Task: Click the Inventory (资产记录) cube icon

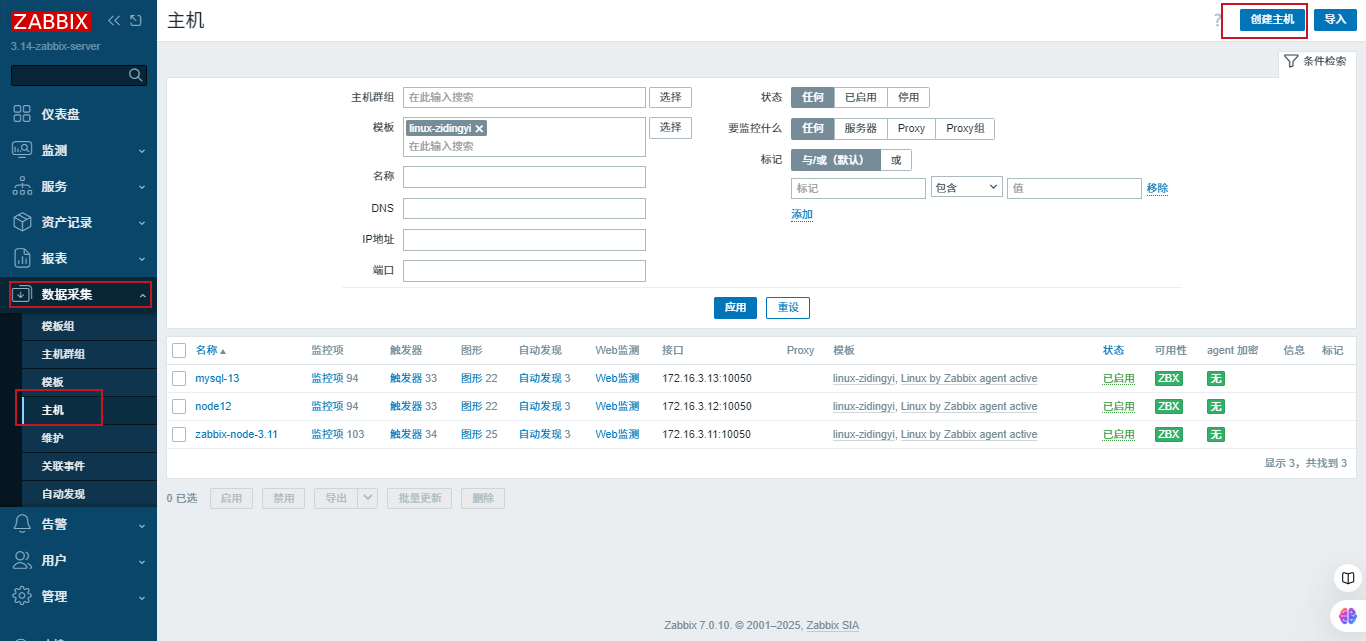Action: pyautogui.click(x=22, y=222)
